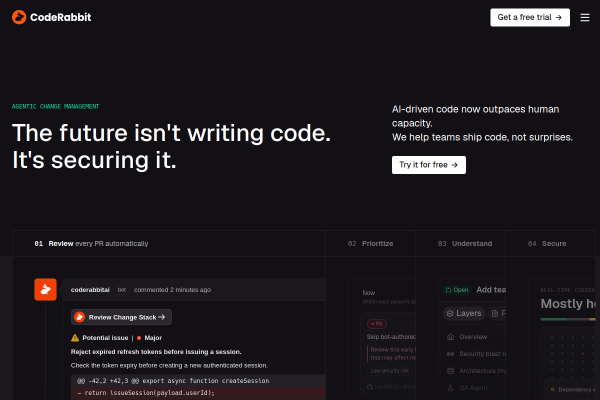Click the removed return issueSession line
The width and height of the screenshot is (600, 400).
point(198,393)
